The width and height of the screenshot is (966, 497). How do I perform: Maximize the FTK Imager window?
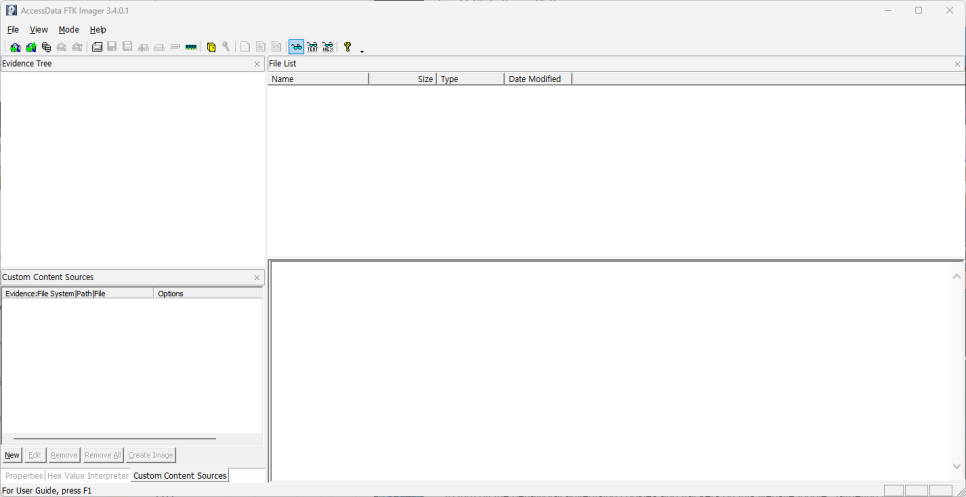click(x=919, y=10)
